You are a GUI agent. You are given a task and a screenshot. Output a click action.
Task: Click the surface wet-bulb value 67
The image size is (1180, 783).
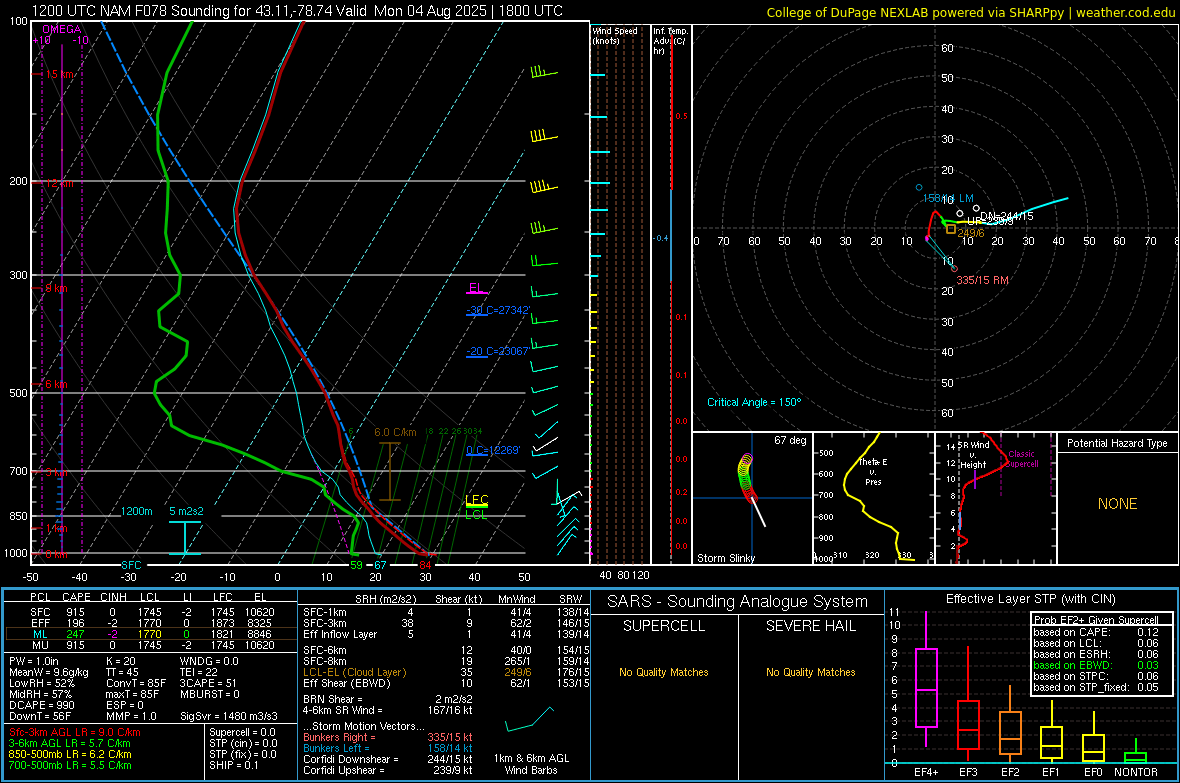(380, 565)
